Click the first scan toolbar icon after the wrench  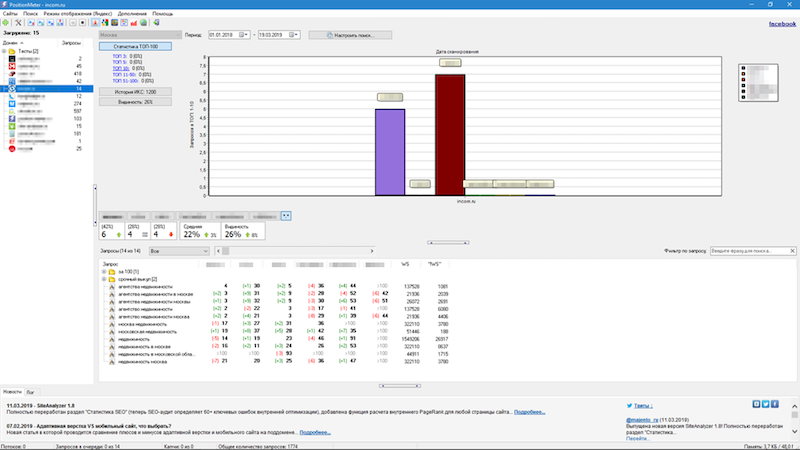coord(31,22)
